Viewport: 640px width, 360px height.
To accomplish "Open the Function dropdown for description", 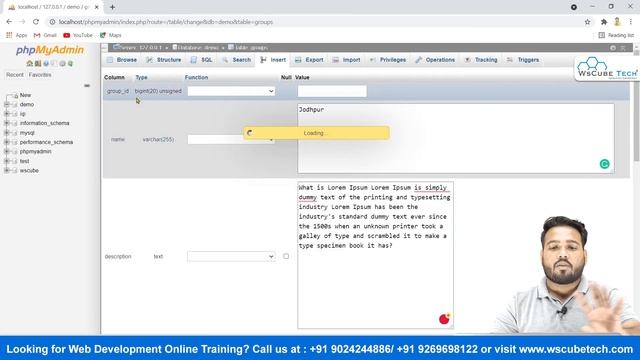I will (x=231, y=256).
